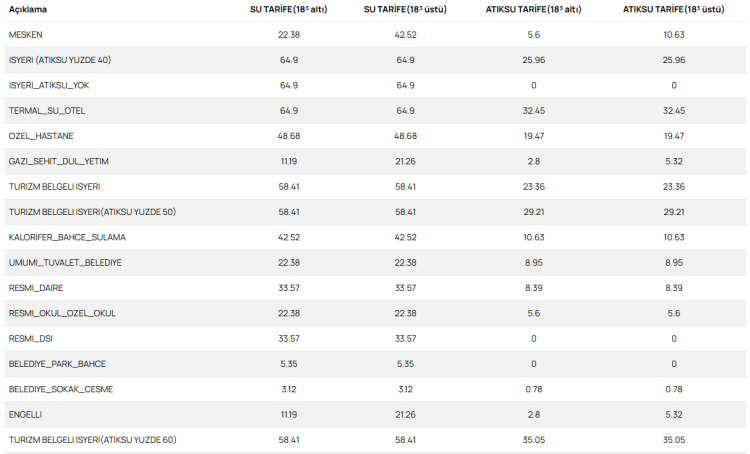Viewport: 750px width, 454px height.
Task: Select the ENGELLI row label
Action: coord(25,414)
